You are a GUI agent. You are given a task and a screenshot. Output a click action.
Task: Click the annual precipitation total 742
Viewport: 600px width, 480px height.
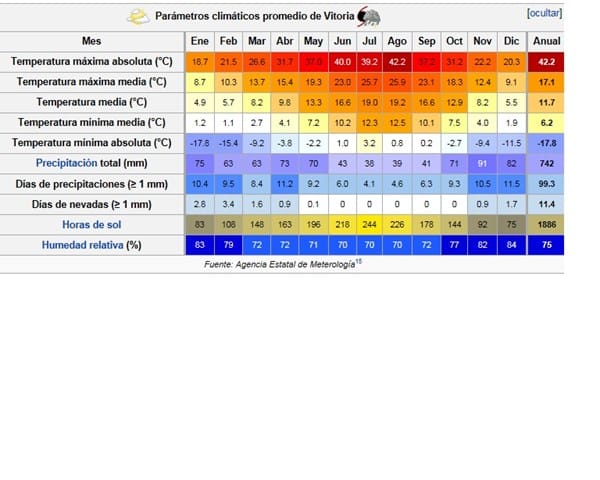pyautogui.click(x=546, y=163)
